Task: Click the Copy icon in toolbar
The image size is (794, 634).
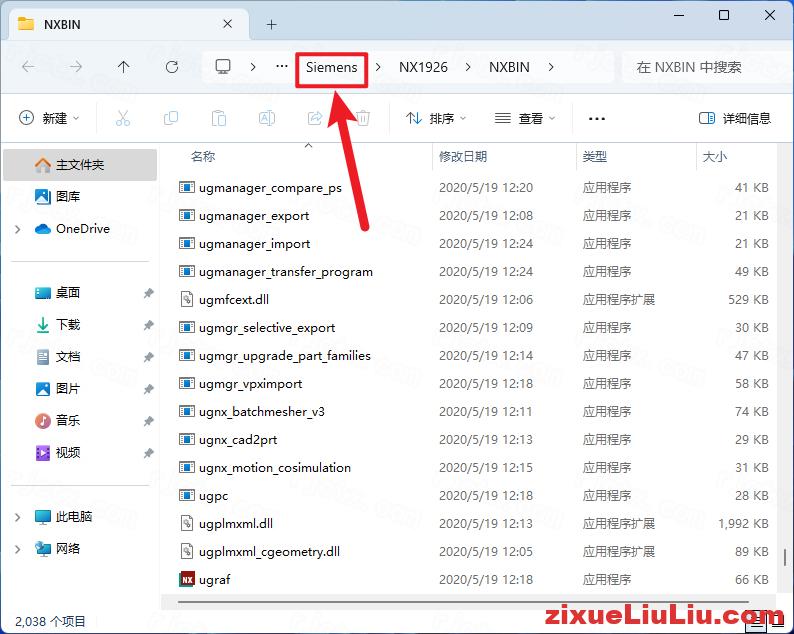Action: point(171,118)
